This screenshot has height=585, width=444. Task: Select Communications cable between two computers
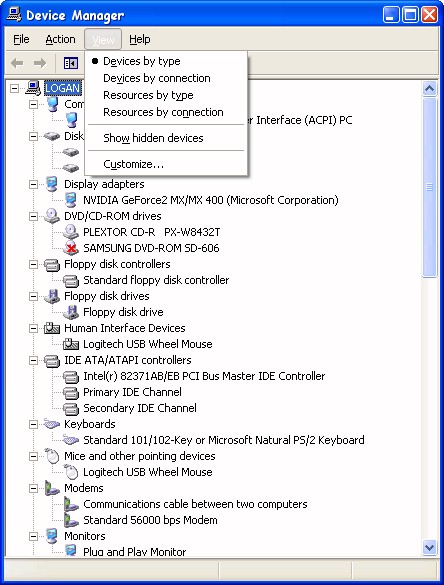[x=195, y=504]
